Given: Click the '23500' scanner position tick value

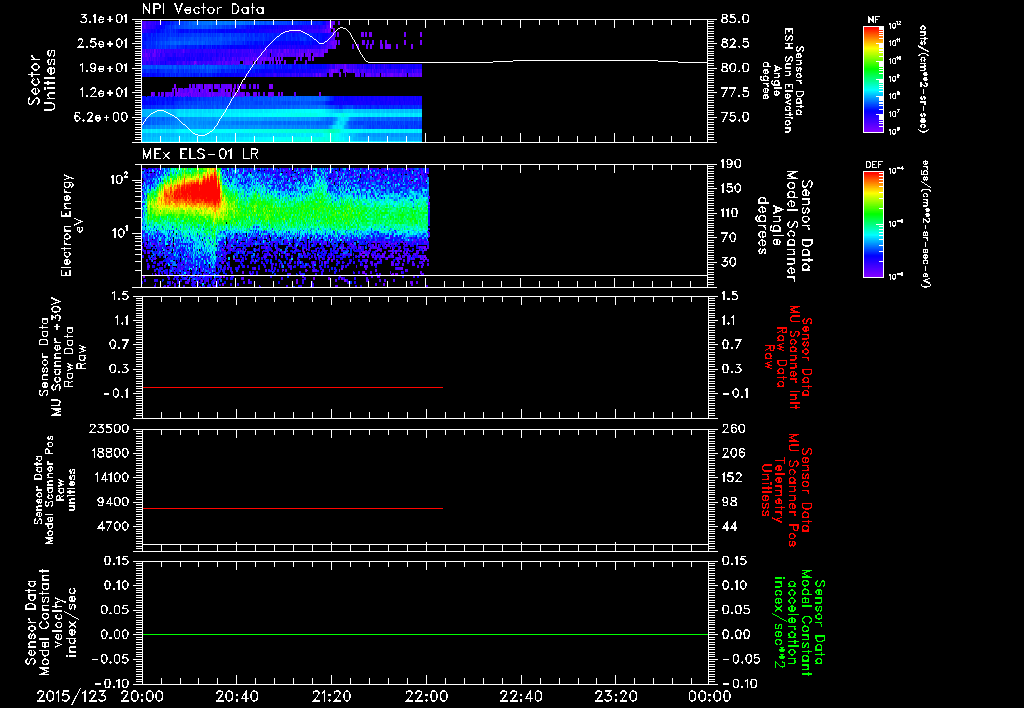Looking at the screenshot, I should [110, 428].
